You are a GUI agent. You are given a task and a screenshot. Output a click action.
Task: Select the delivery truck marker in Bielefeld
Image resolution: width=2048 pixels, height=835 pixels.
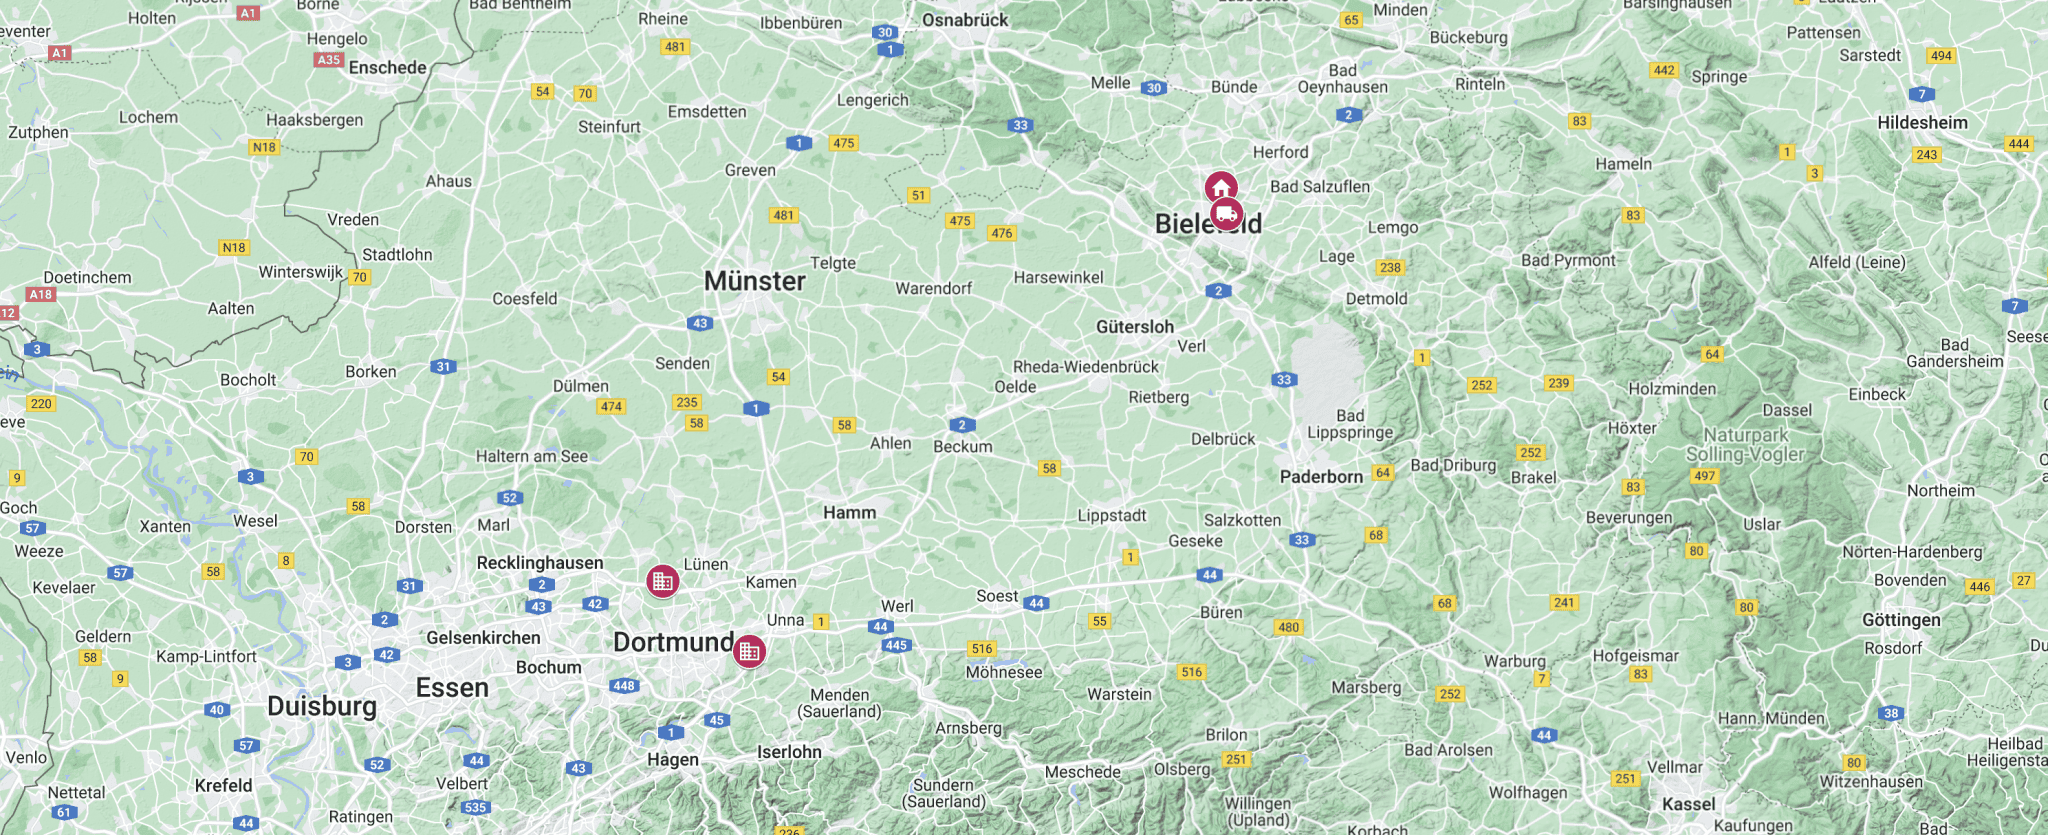pyautogui.click(x=1227, y=214)
